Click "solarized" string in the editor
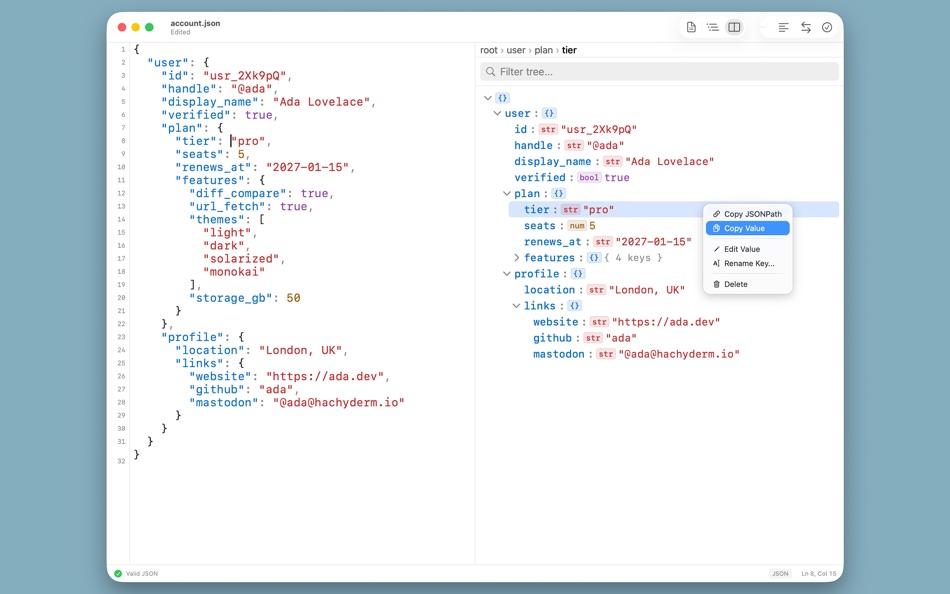Viewport: 950px width, 594px height. click(x=241, y=259)
